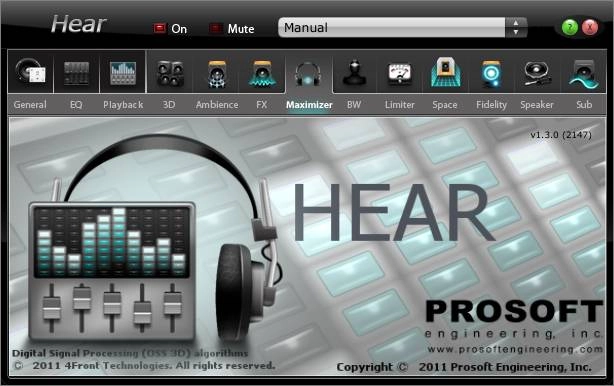Switch to the BW tab label

pyautogui.click(x=354, y=105)
